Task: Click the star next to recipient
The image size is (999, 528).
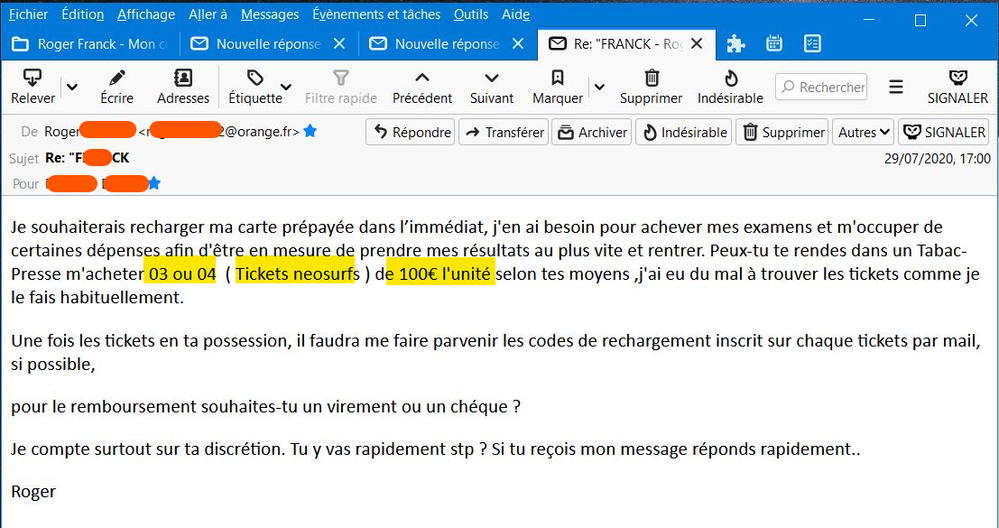Action: 154,184
